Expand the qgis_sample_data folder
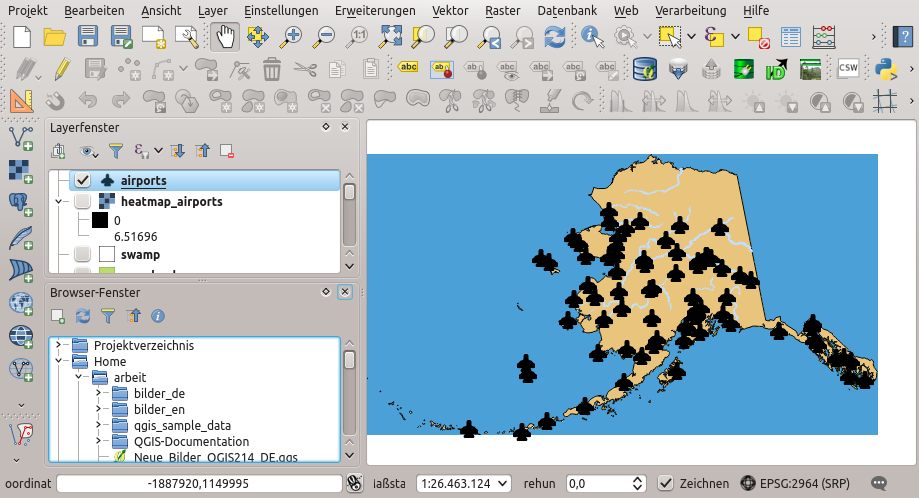Image resolution: width=919 pixels, height=498 pixels. [x=99, y=425]
